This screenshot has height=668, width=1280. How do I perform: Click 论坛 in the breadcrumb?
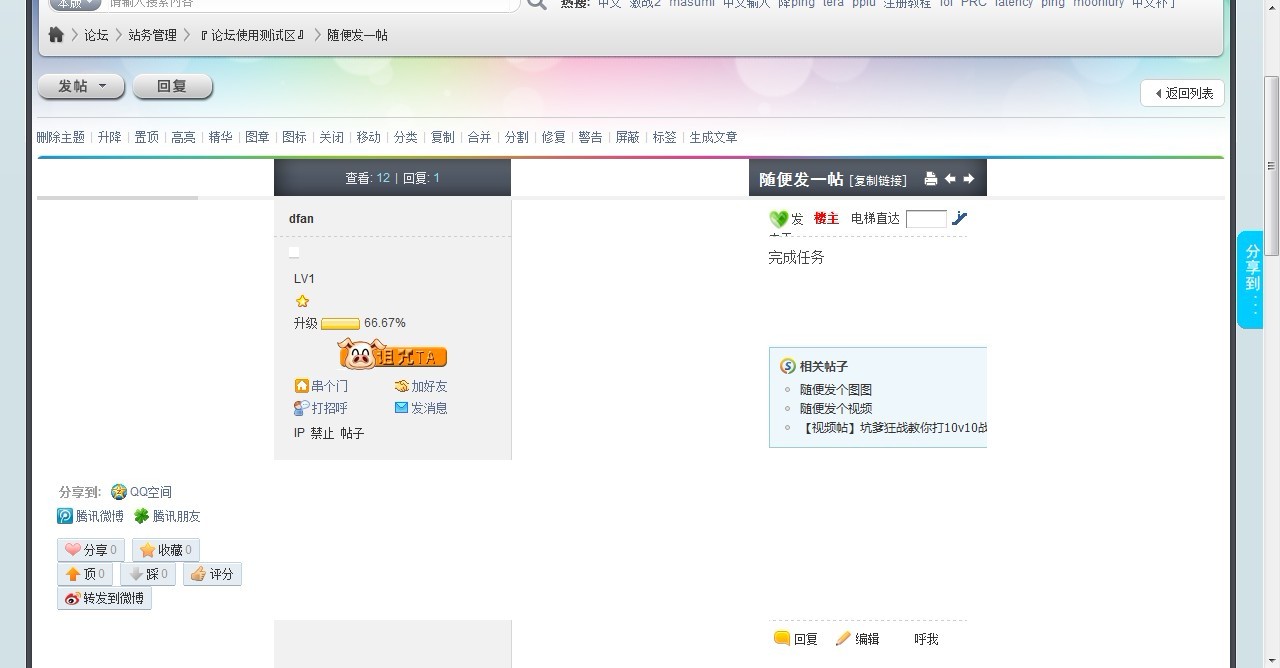tap(96, 35)
